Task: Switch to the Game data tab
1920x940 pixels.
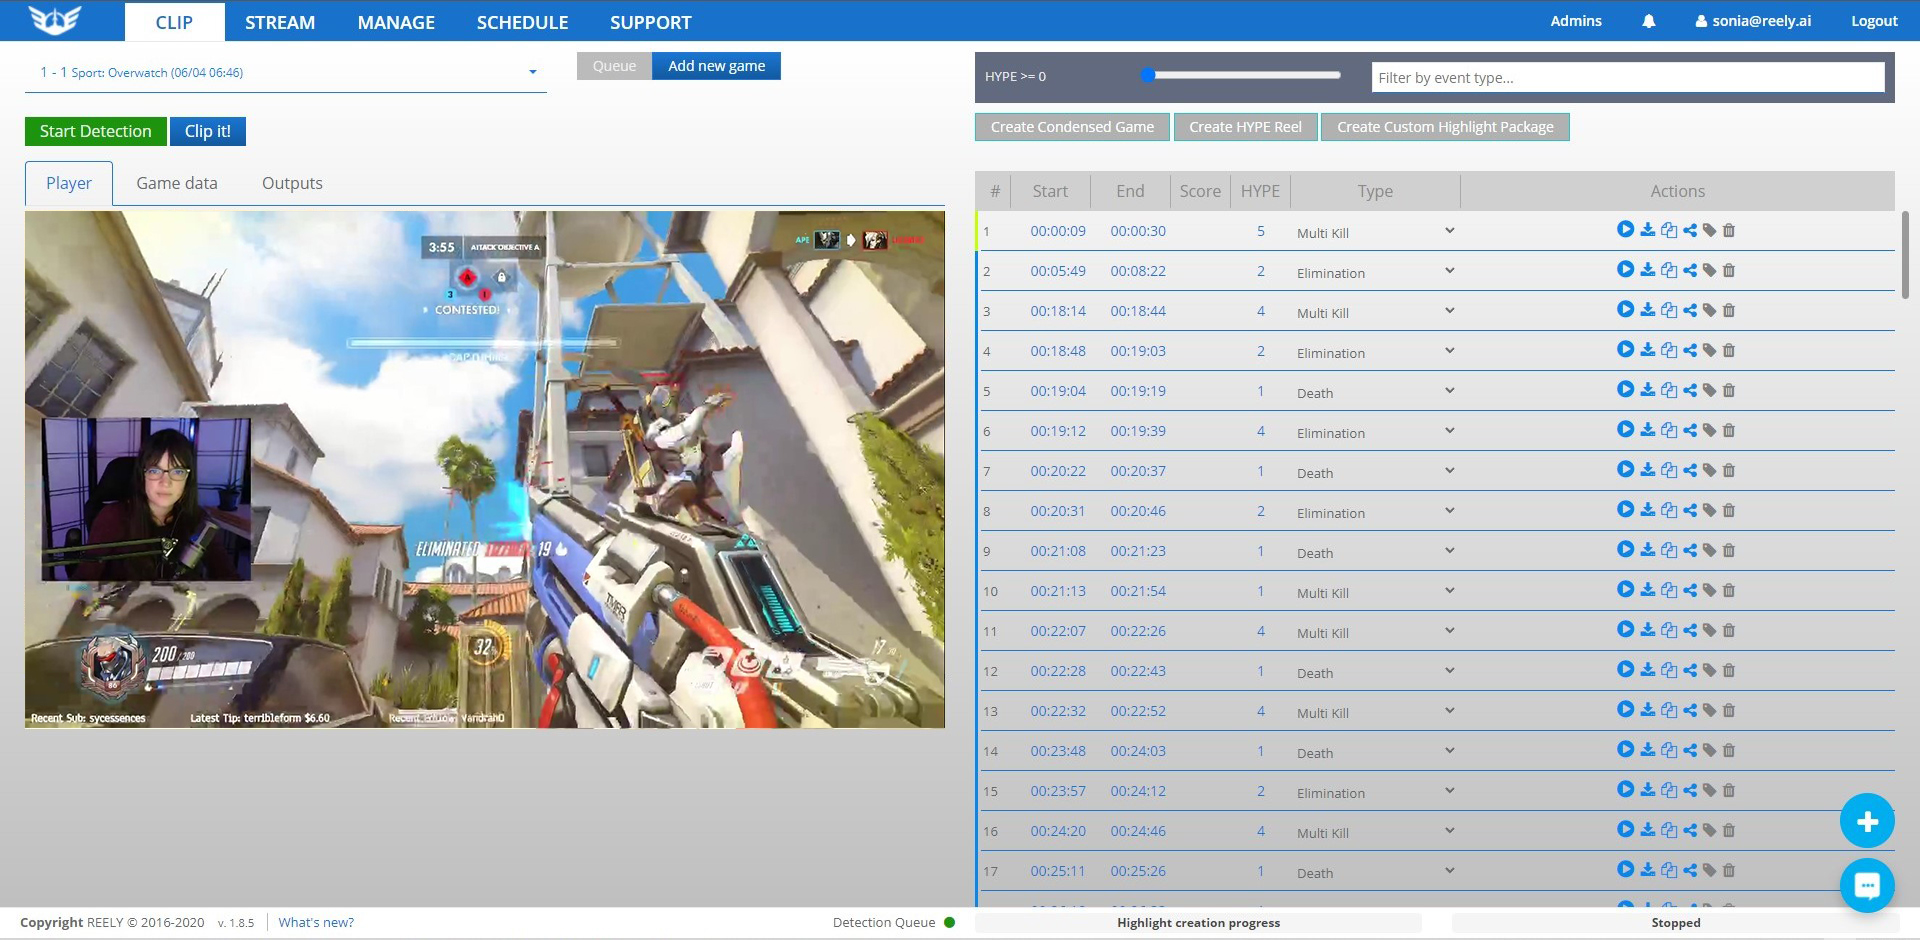Action: 177,183
